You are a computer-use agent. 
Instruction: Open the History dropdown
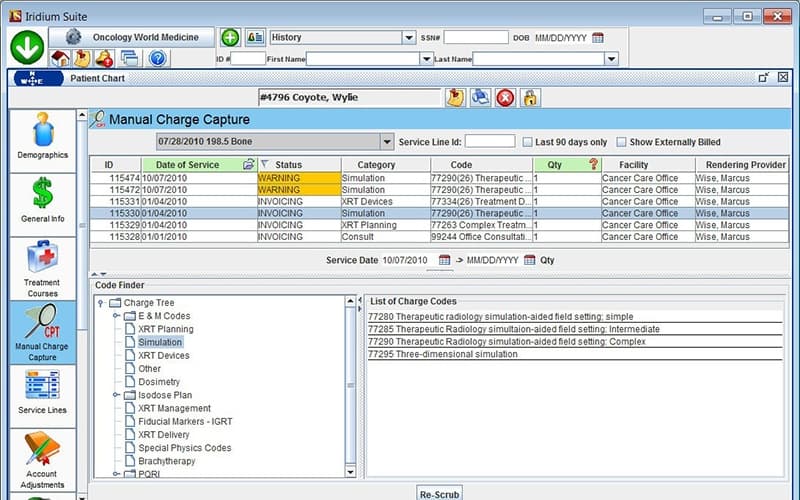tap(409, 37)
